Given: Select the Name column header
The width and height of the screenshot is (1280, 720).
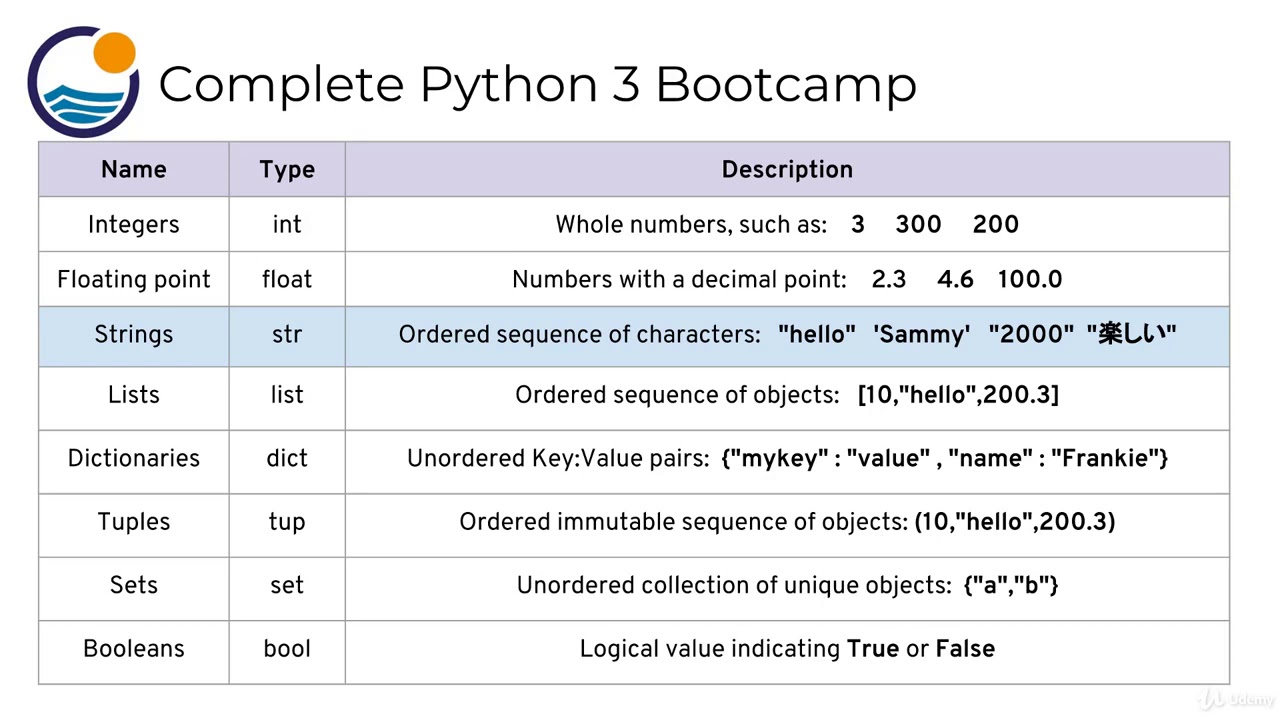Looking at the screenshot, I should (x=134, y=170).
